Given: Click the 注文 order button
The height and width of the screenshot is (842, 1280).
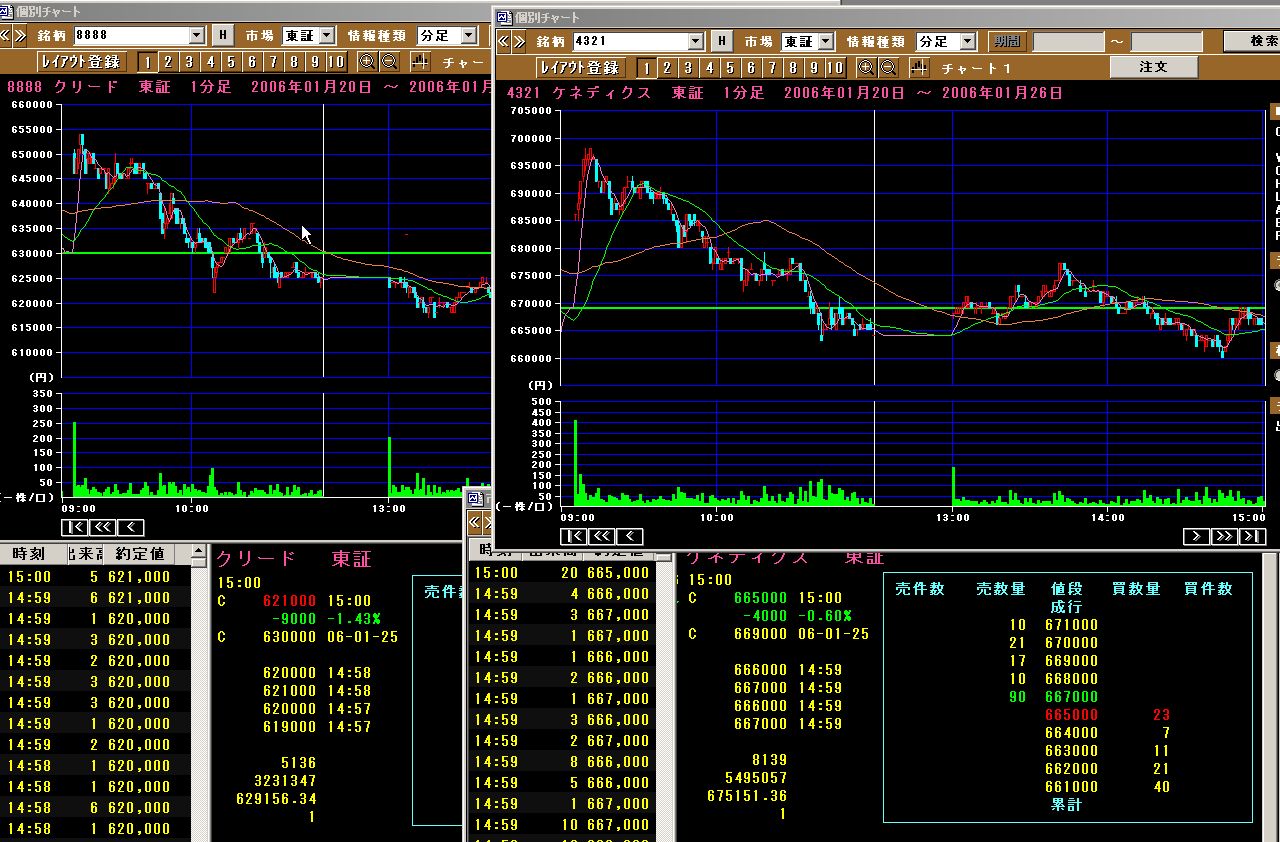Looking at the screenshot, I should (x=1154, y=67).
